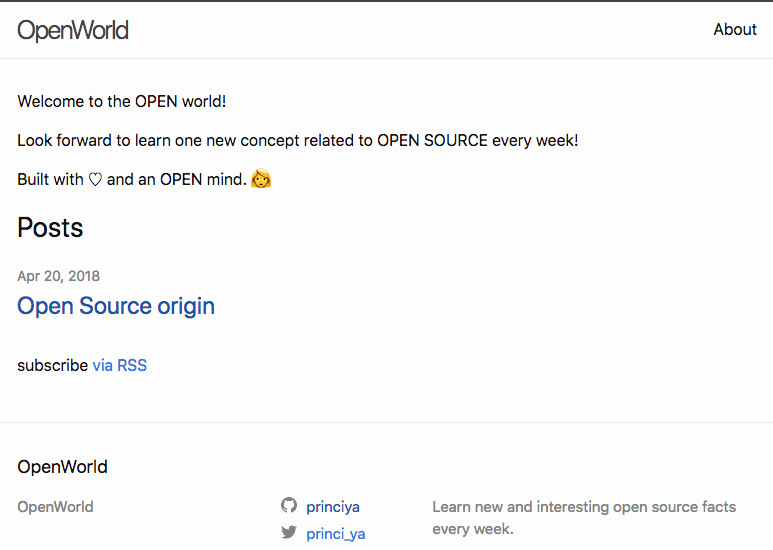Click the Twitter bird icon in footer

click(x=289, y=533)
